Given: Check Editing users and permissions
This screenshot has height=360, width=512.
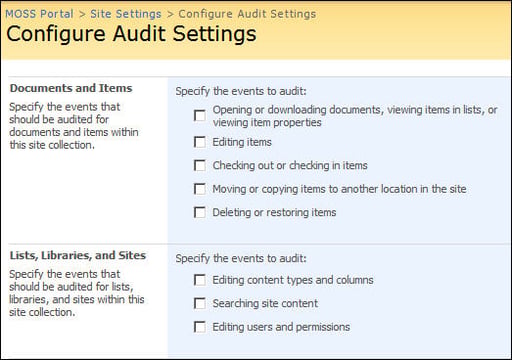Looking at the screenshot, I should click(x=200, y=327).
